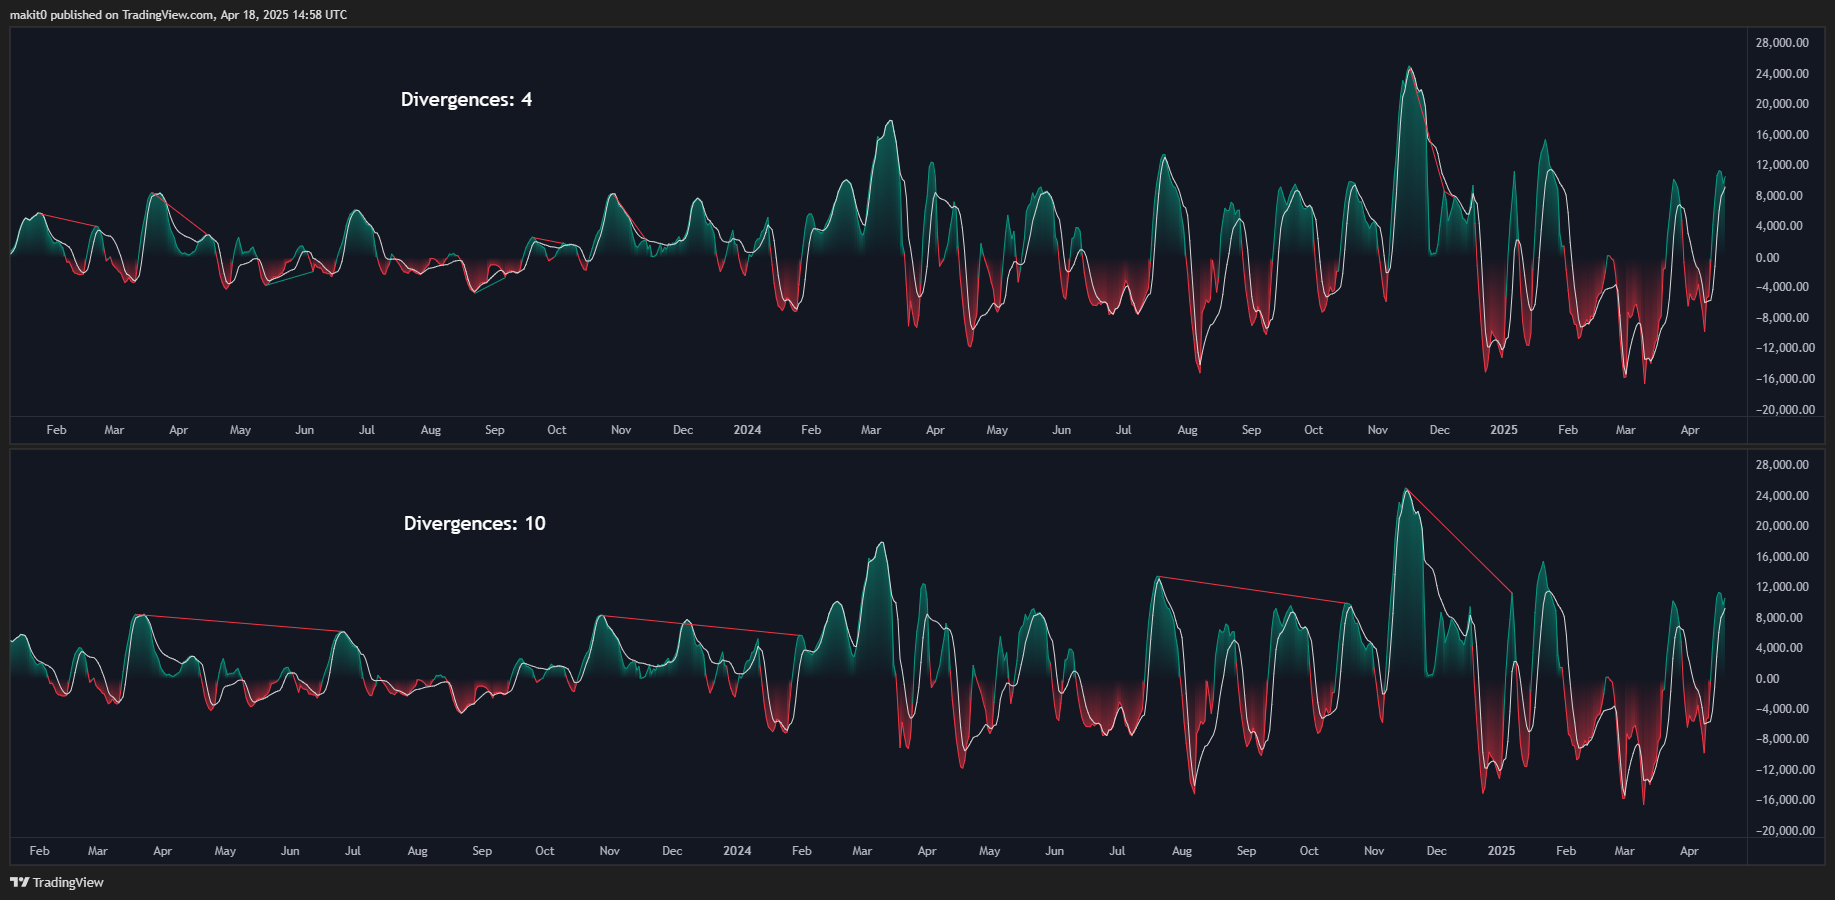Click 28,000.00 on the upper chart price scale
1835x900 pixels.
coord(1782,43)
